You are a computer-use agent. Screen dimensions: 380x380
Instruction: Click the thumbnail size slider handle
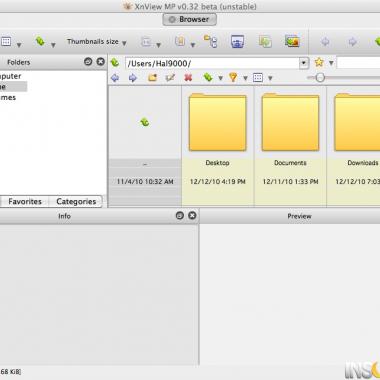tap(320, 78)
